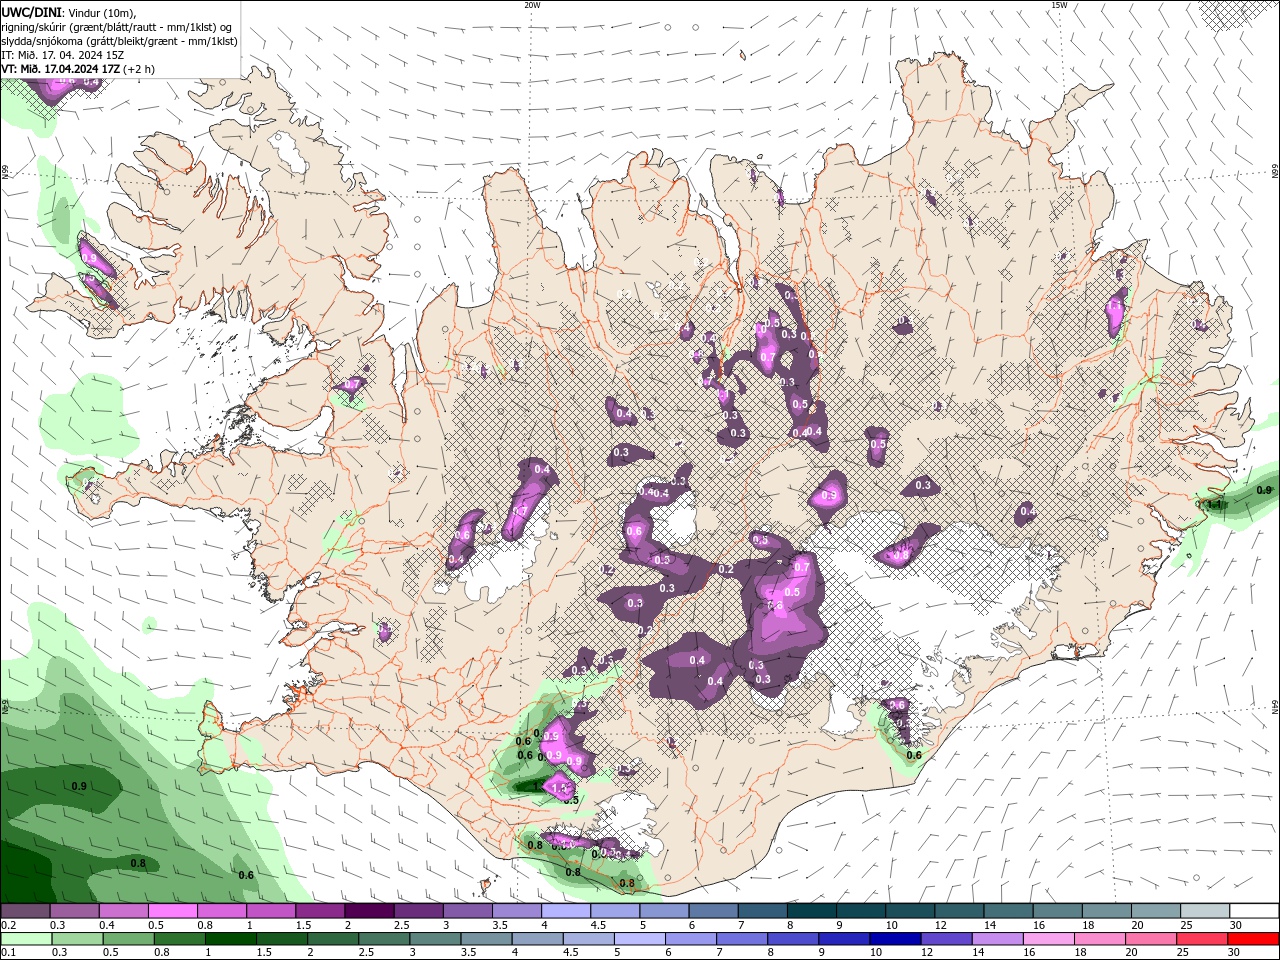
Task: Click the "0.9" value in southwest ocean rain area
Action: (79, 786)
